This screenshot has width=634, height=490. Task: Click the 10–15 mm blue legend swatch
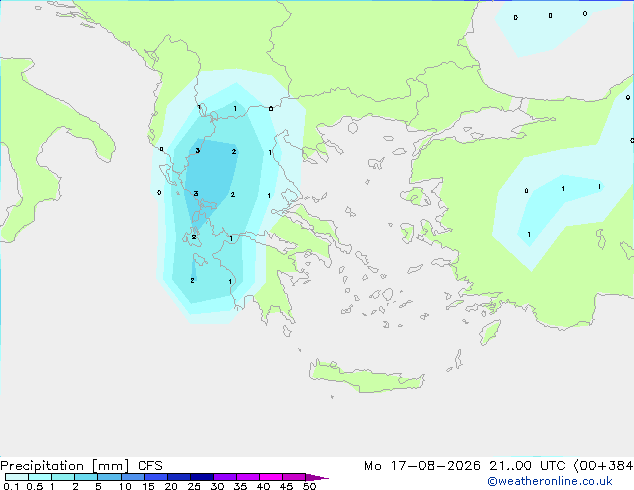[132, 477]
